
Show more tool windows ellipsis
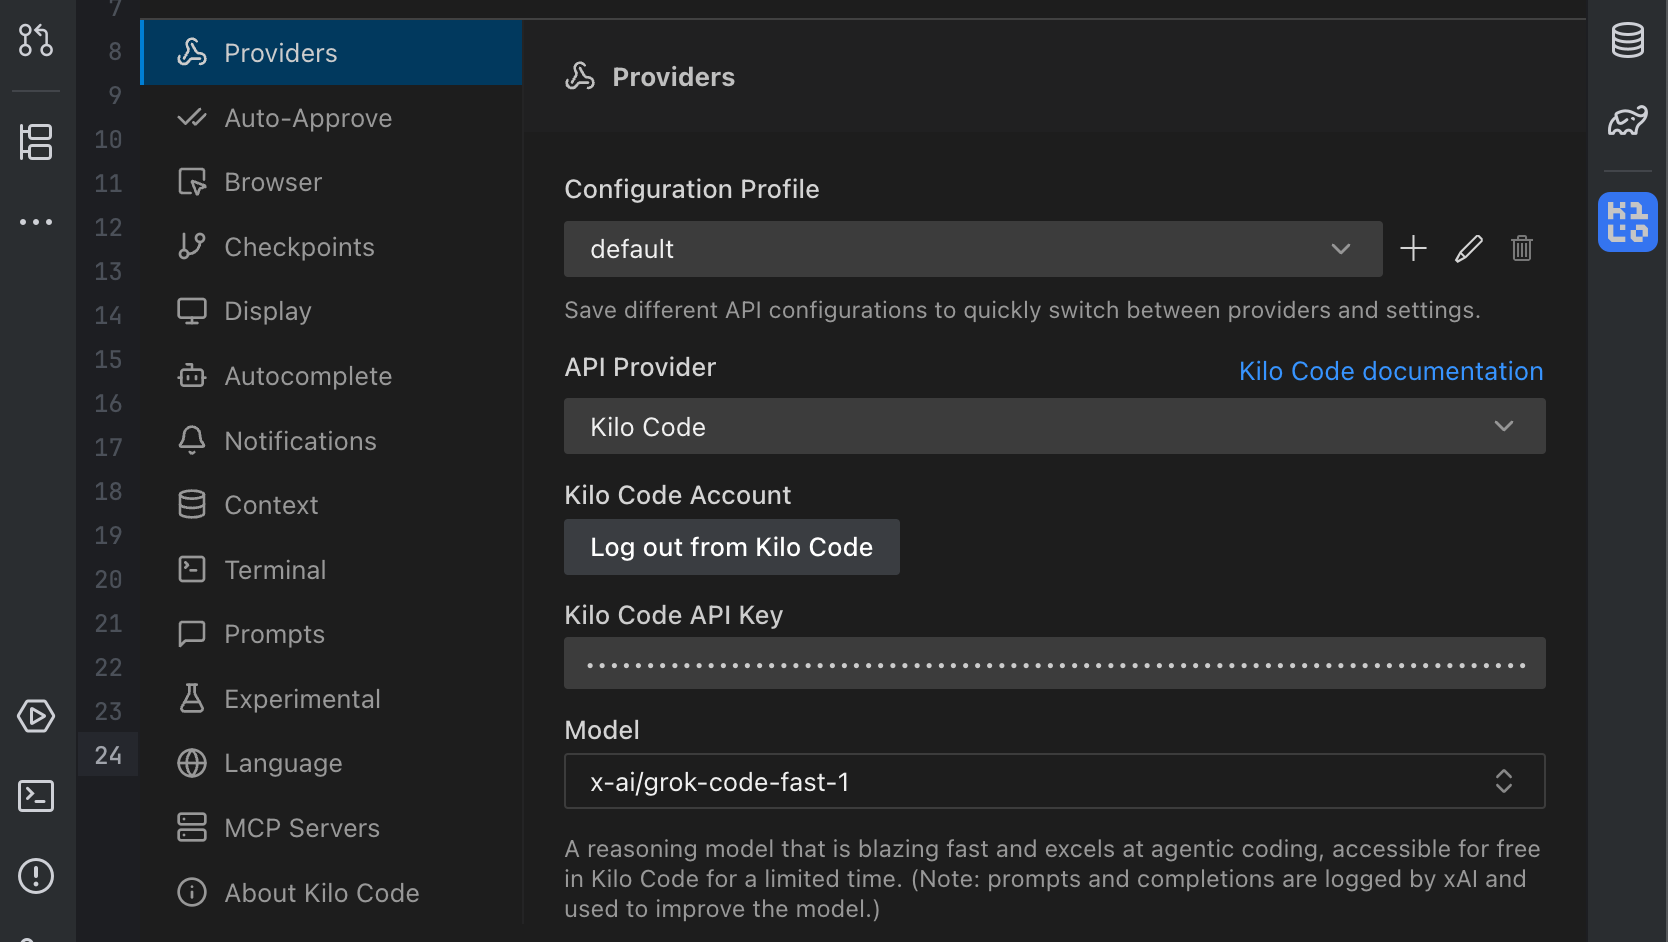point(36,222)
